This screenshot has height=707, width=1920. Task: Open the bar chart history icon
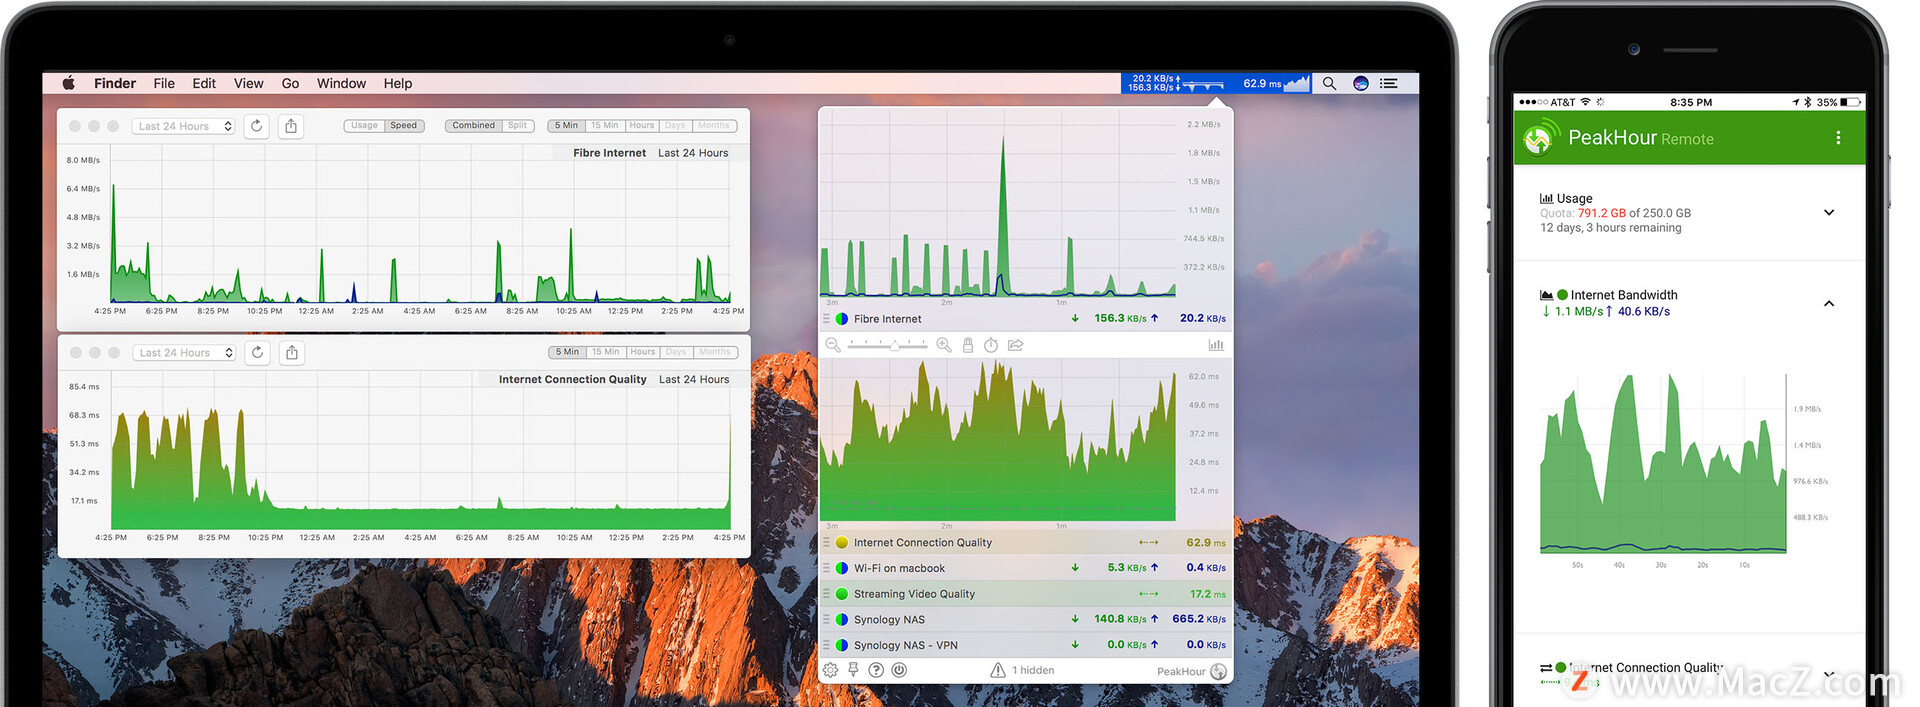[x=1216, y=345]
